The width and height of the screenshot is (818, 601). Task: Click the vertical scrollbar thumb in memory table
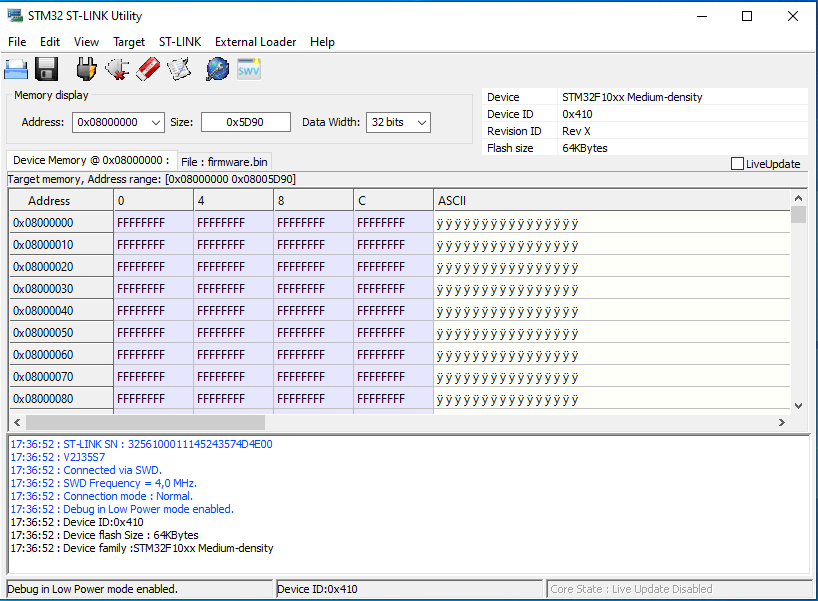(x=798, y=214)
